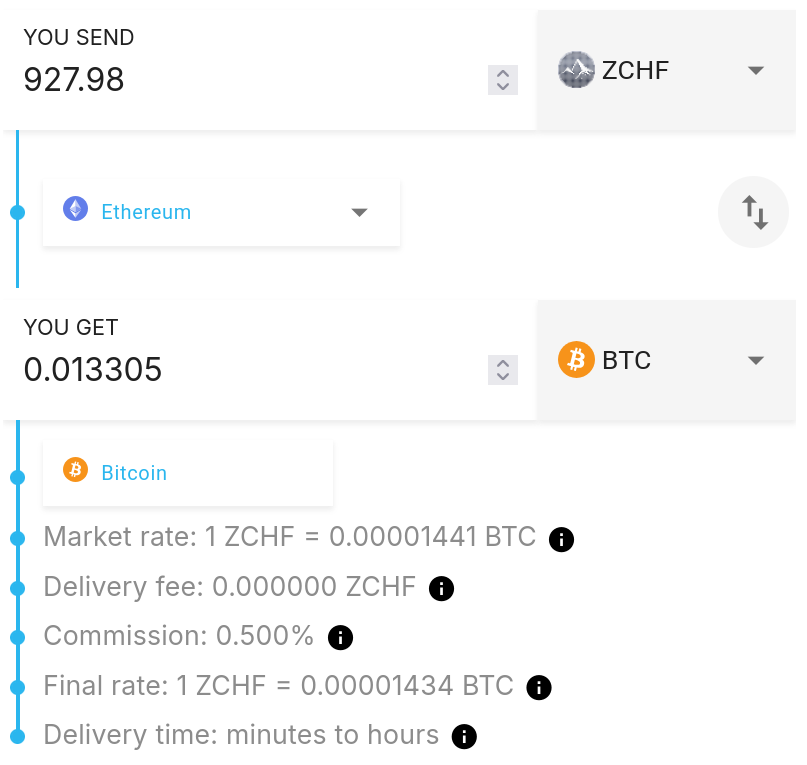Click the Final rate text line

click(278, 686)
